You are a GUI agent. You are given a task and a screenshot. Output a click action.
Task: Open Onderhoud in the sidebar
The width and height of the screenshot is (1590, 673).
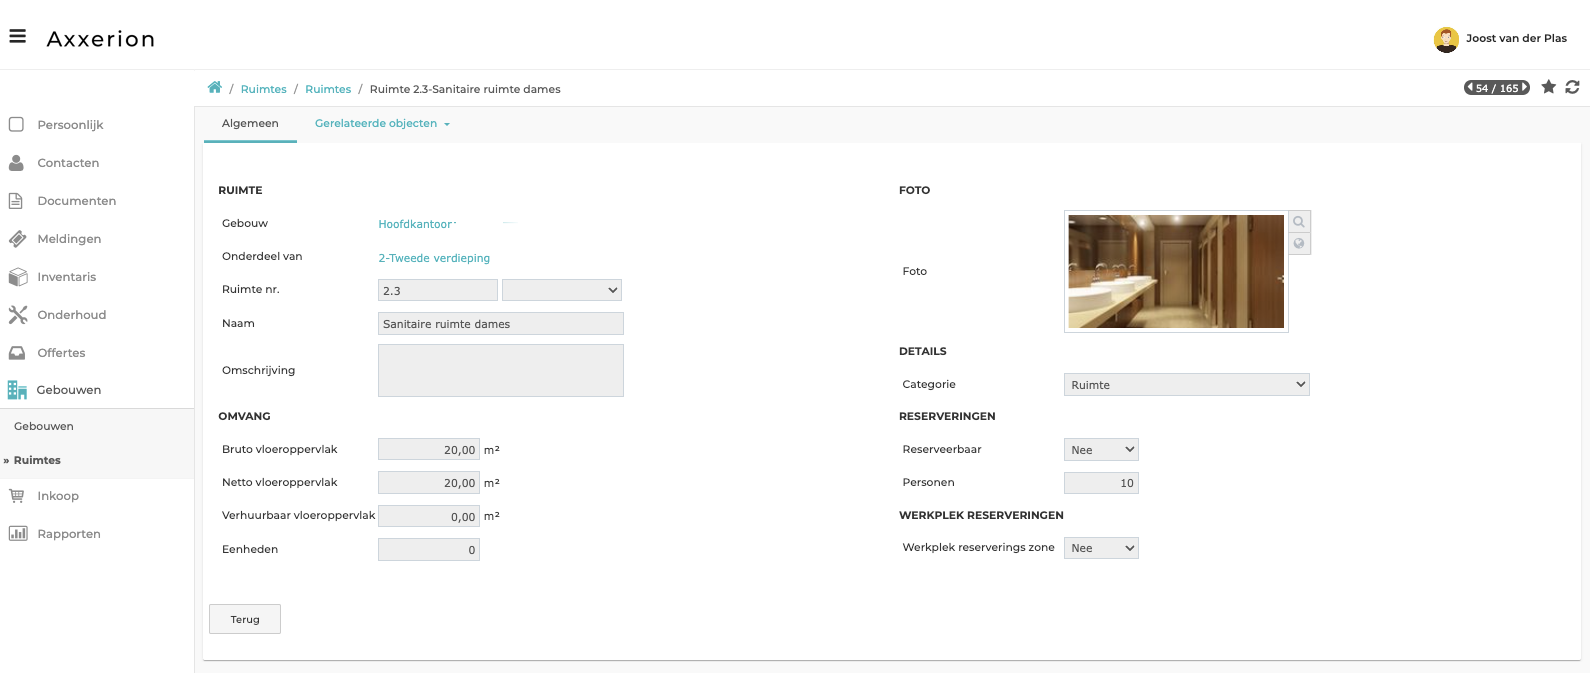[x=71, y=315]
